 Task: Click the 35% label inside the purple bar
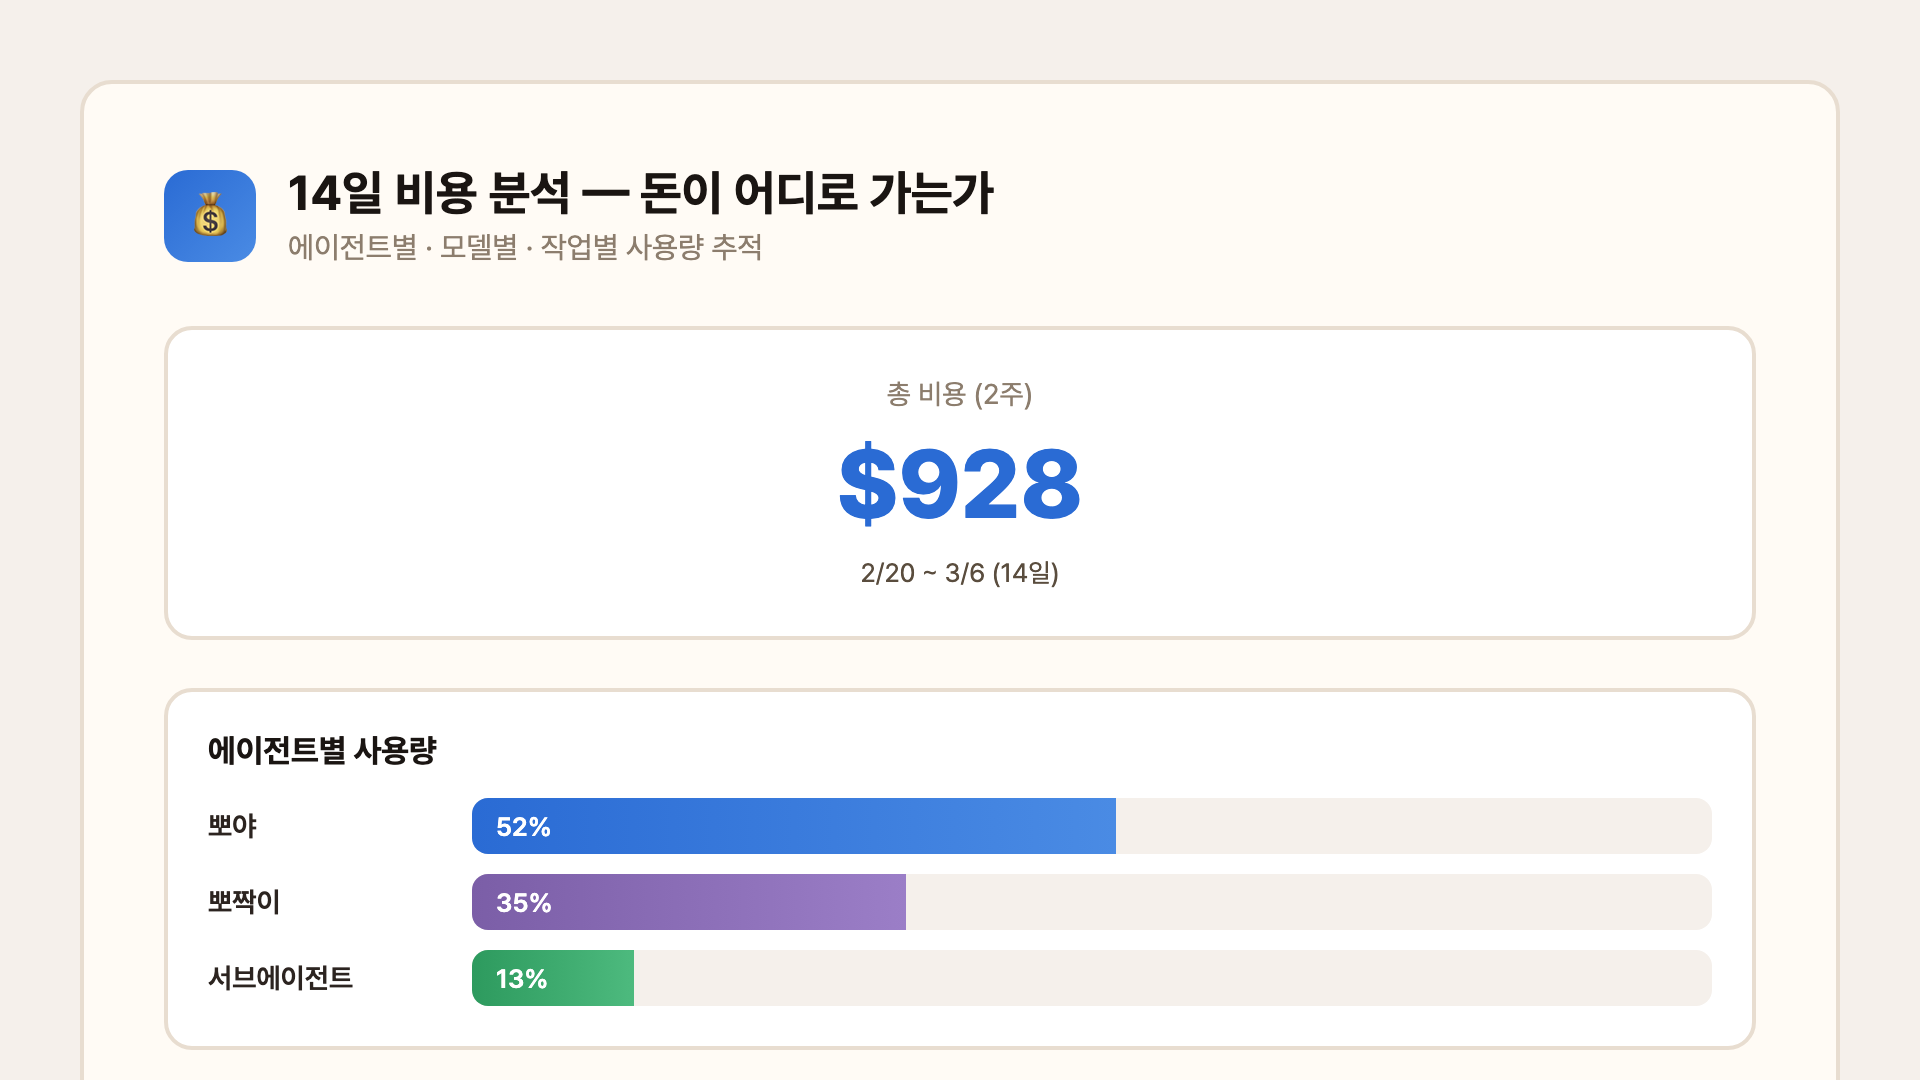(524, 902)
